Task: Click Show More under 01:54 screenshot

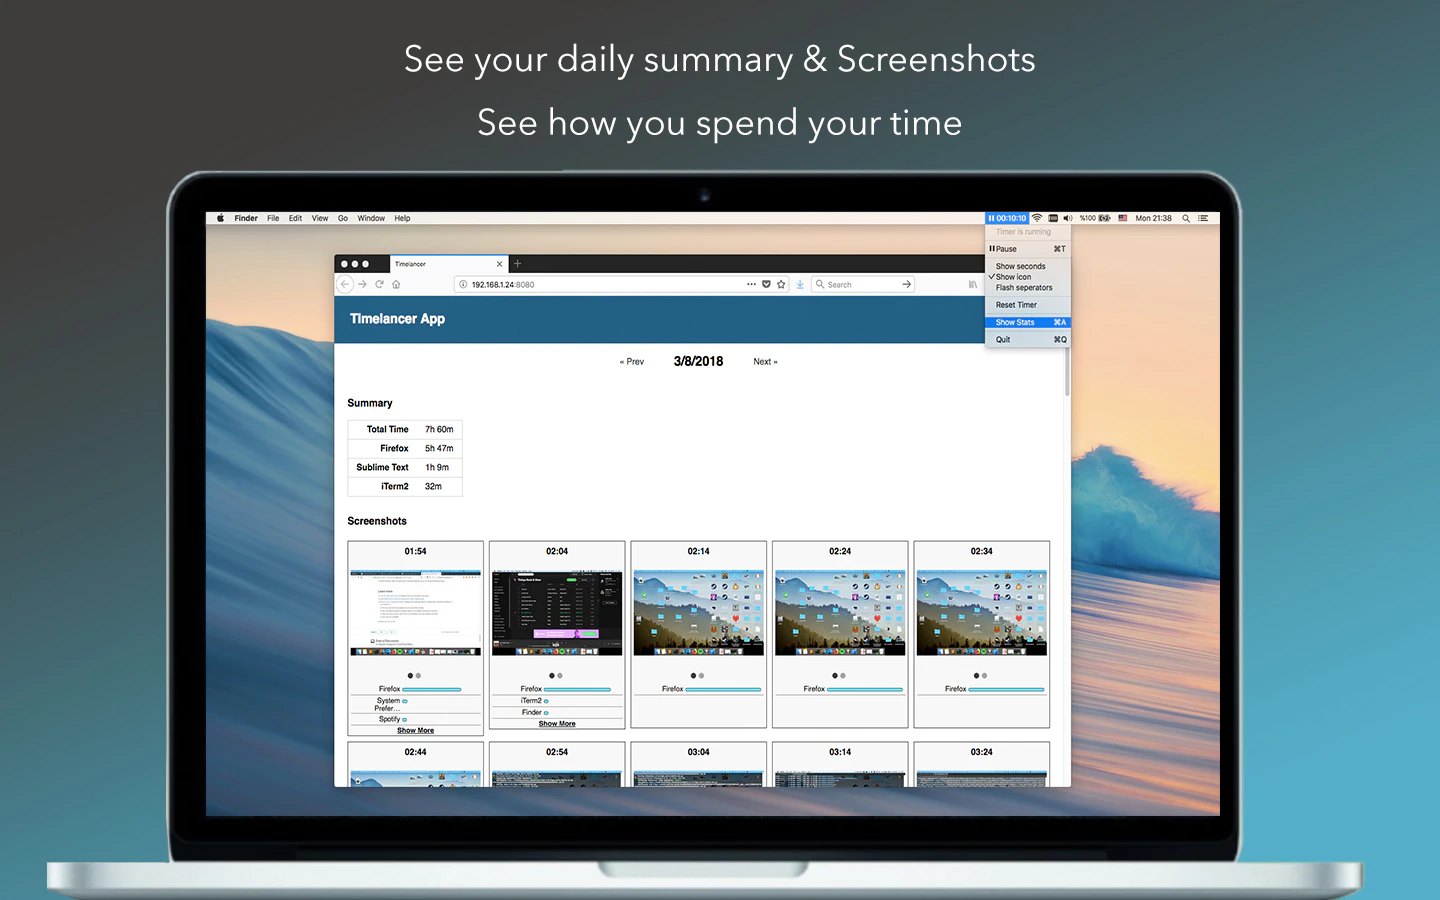Action: pos(415,730)
